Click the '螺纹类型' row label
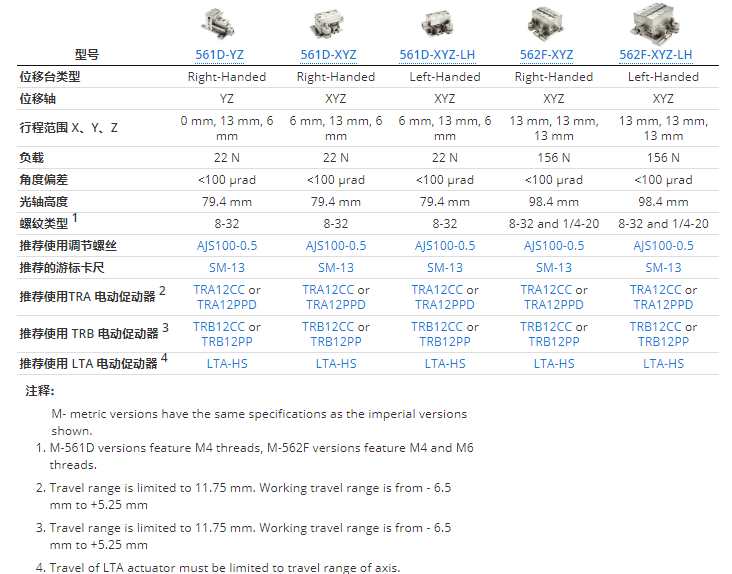 click(x=43, y=224)
